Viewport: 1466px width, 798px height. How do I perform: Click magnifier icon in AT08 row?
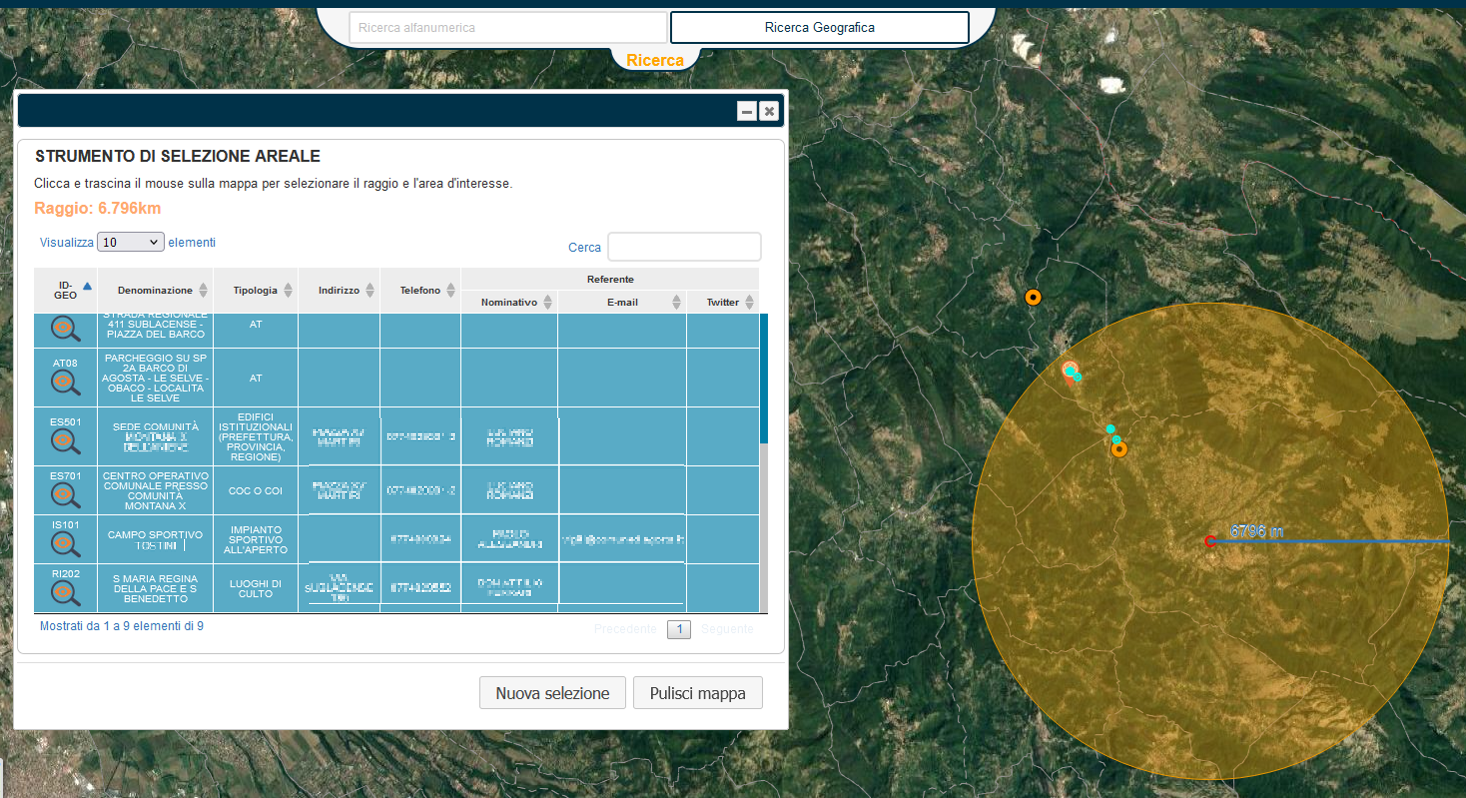[x=66, y=382]
